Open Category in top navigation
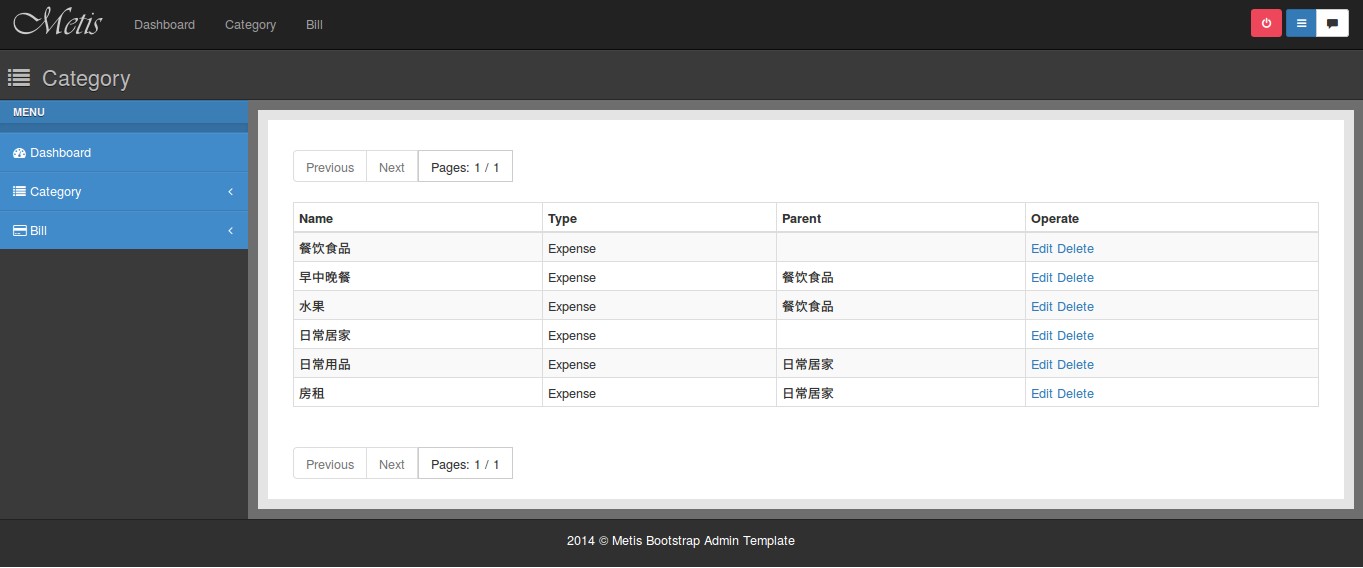 click(x=250, y=24)
